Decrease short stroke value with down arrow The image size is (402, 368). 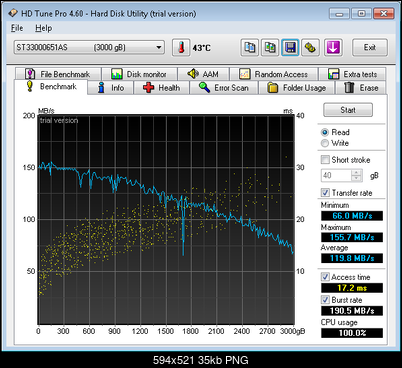tap(357, 178)
